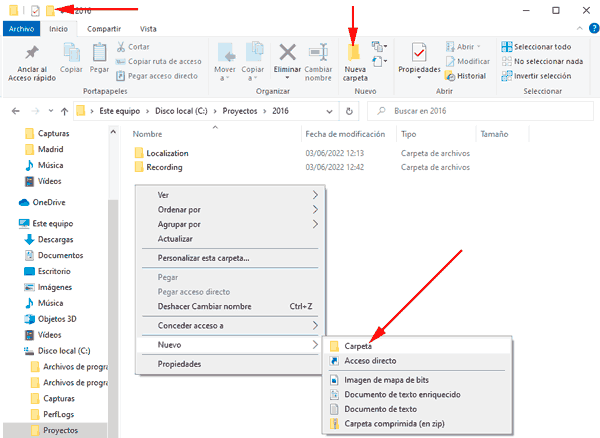Click the Eliminar delete icon
Viewport: 600px width, 438px height.
[287, 61]
